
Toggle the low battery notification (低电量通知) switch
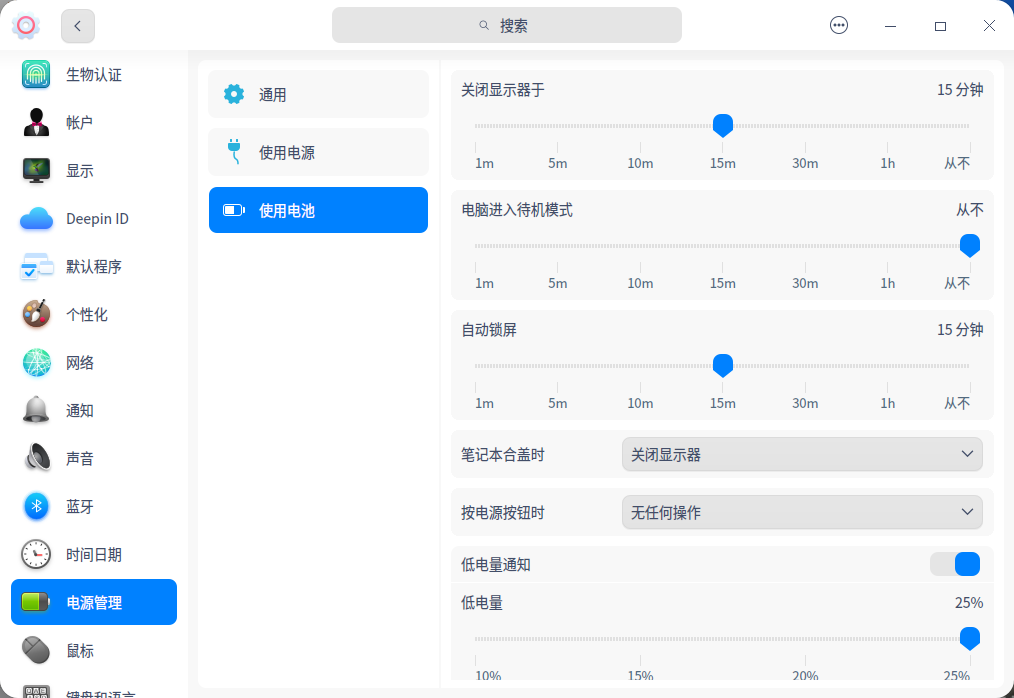click(x=955, y=565)
